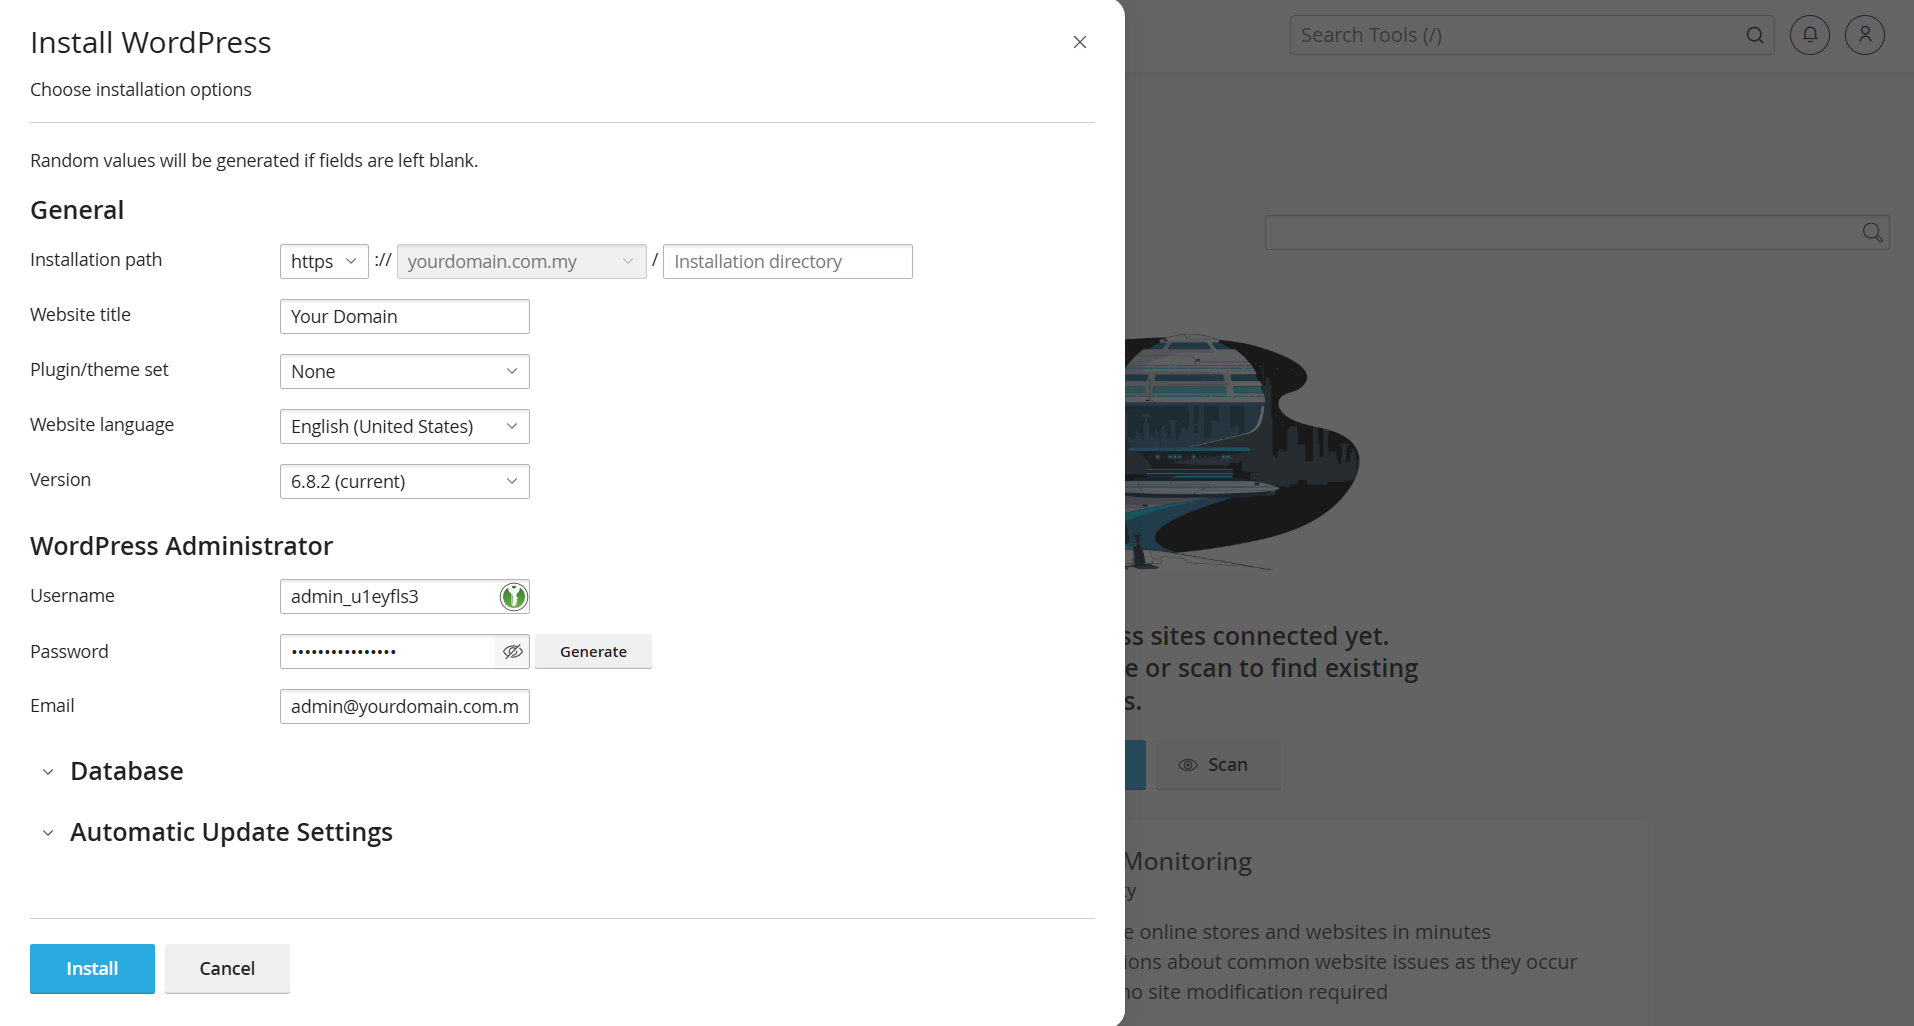Click the Automatic Update Settings chevron arrow

(x=48, y=833)
